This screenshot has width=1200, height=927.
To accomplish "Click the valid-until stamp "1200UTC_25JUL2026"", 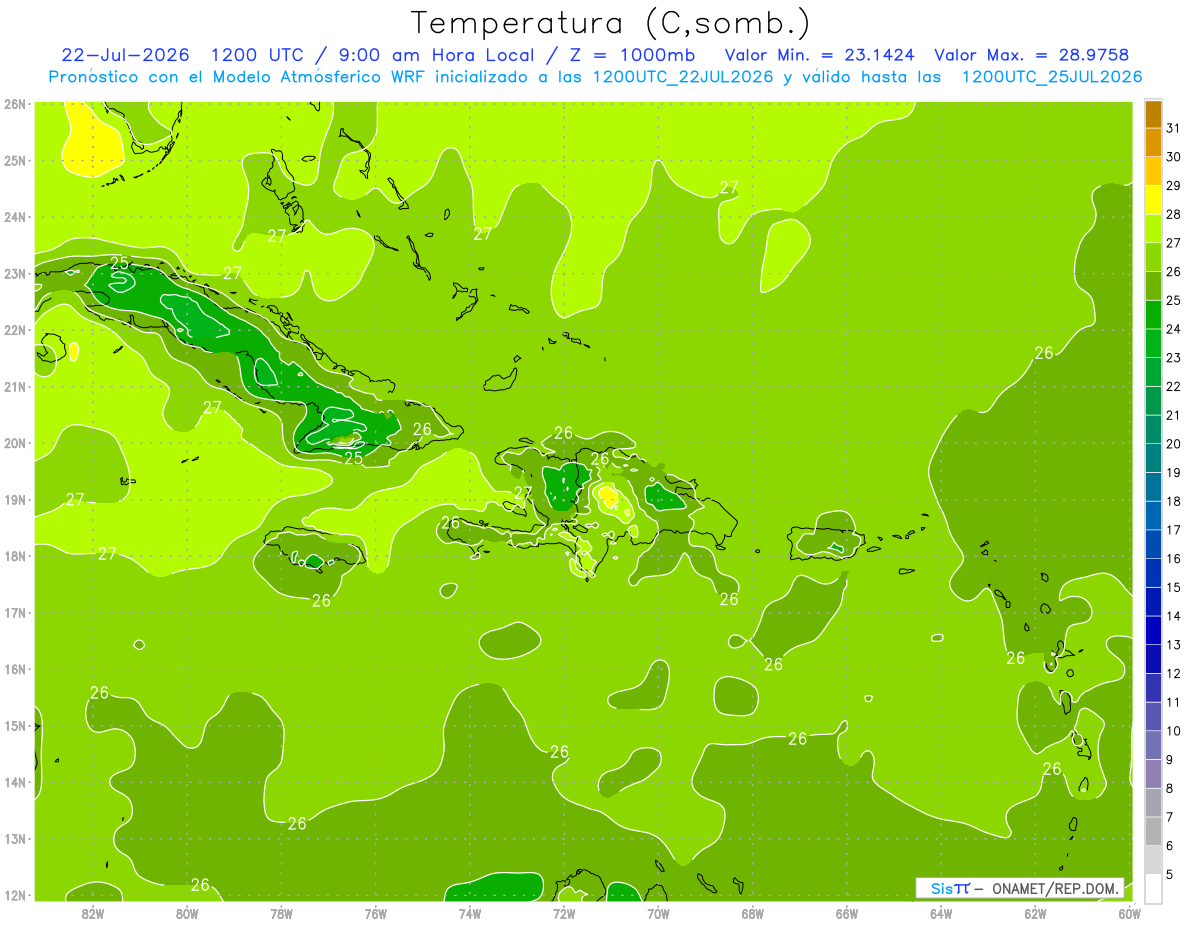I will tap(1051, 77).
